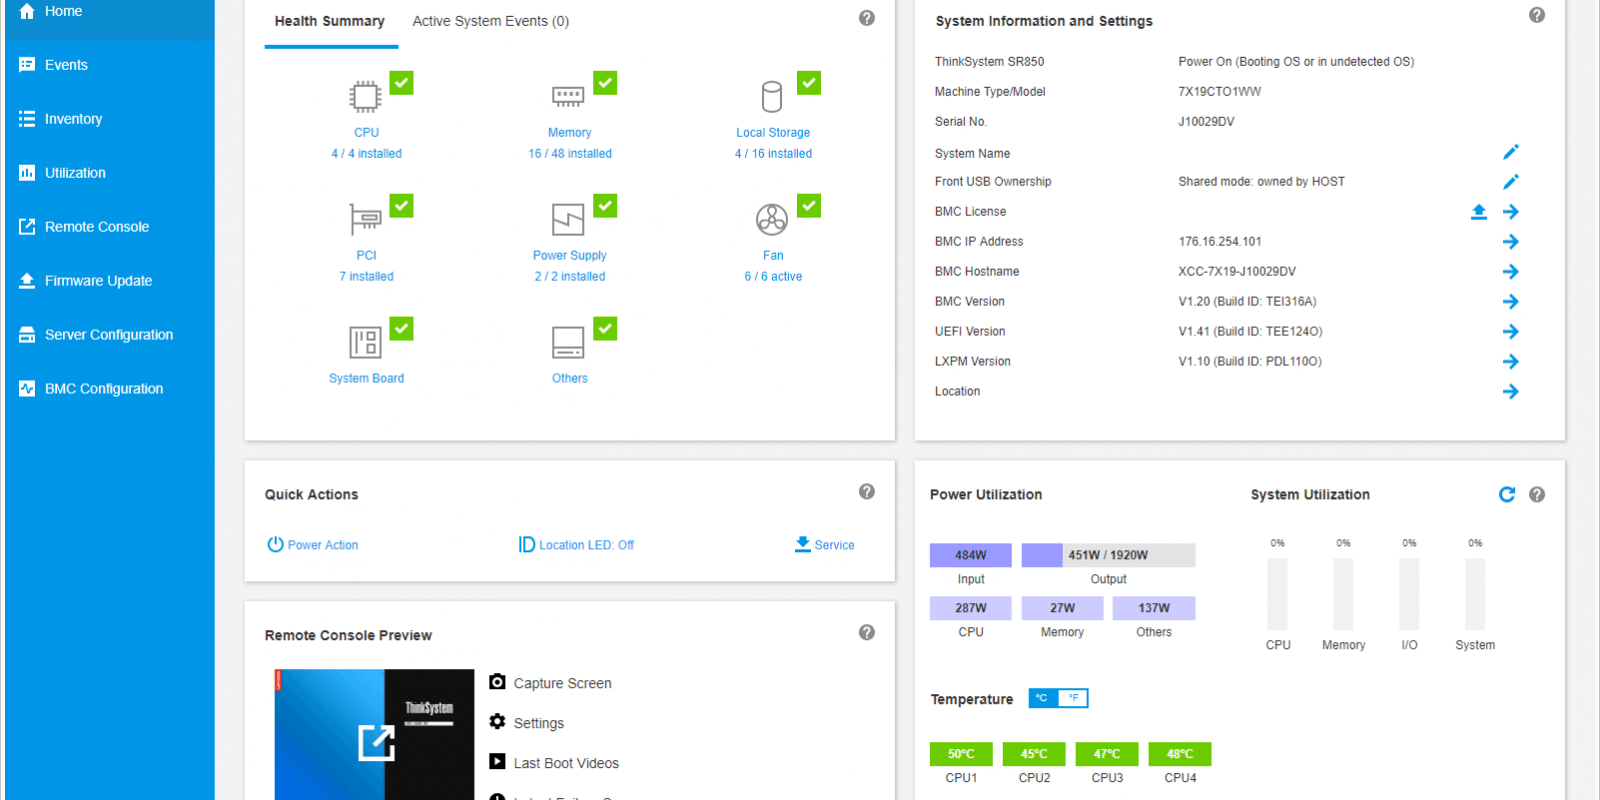Screen dimensions: 1600x800
Task: Click the System Board health icon
Action: (366, 342)
